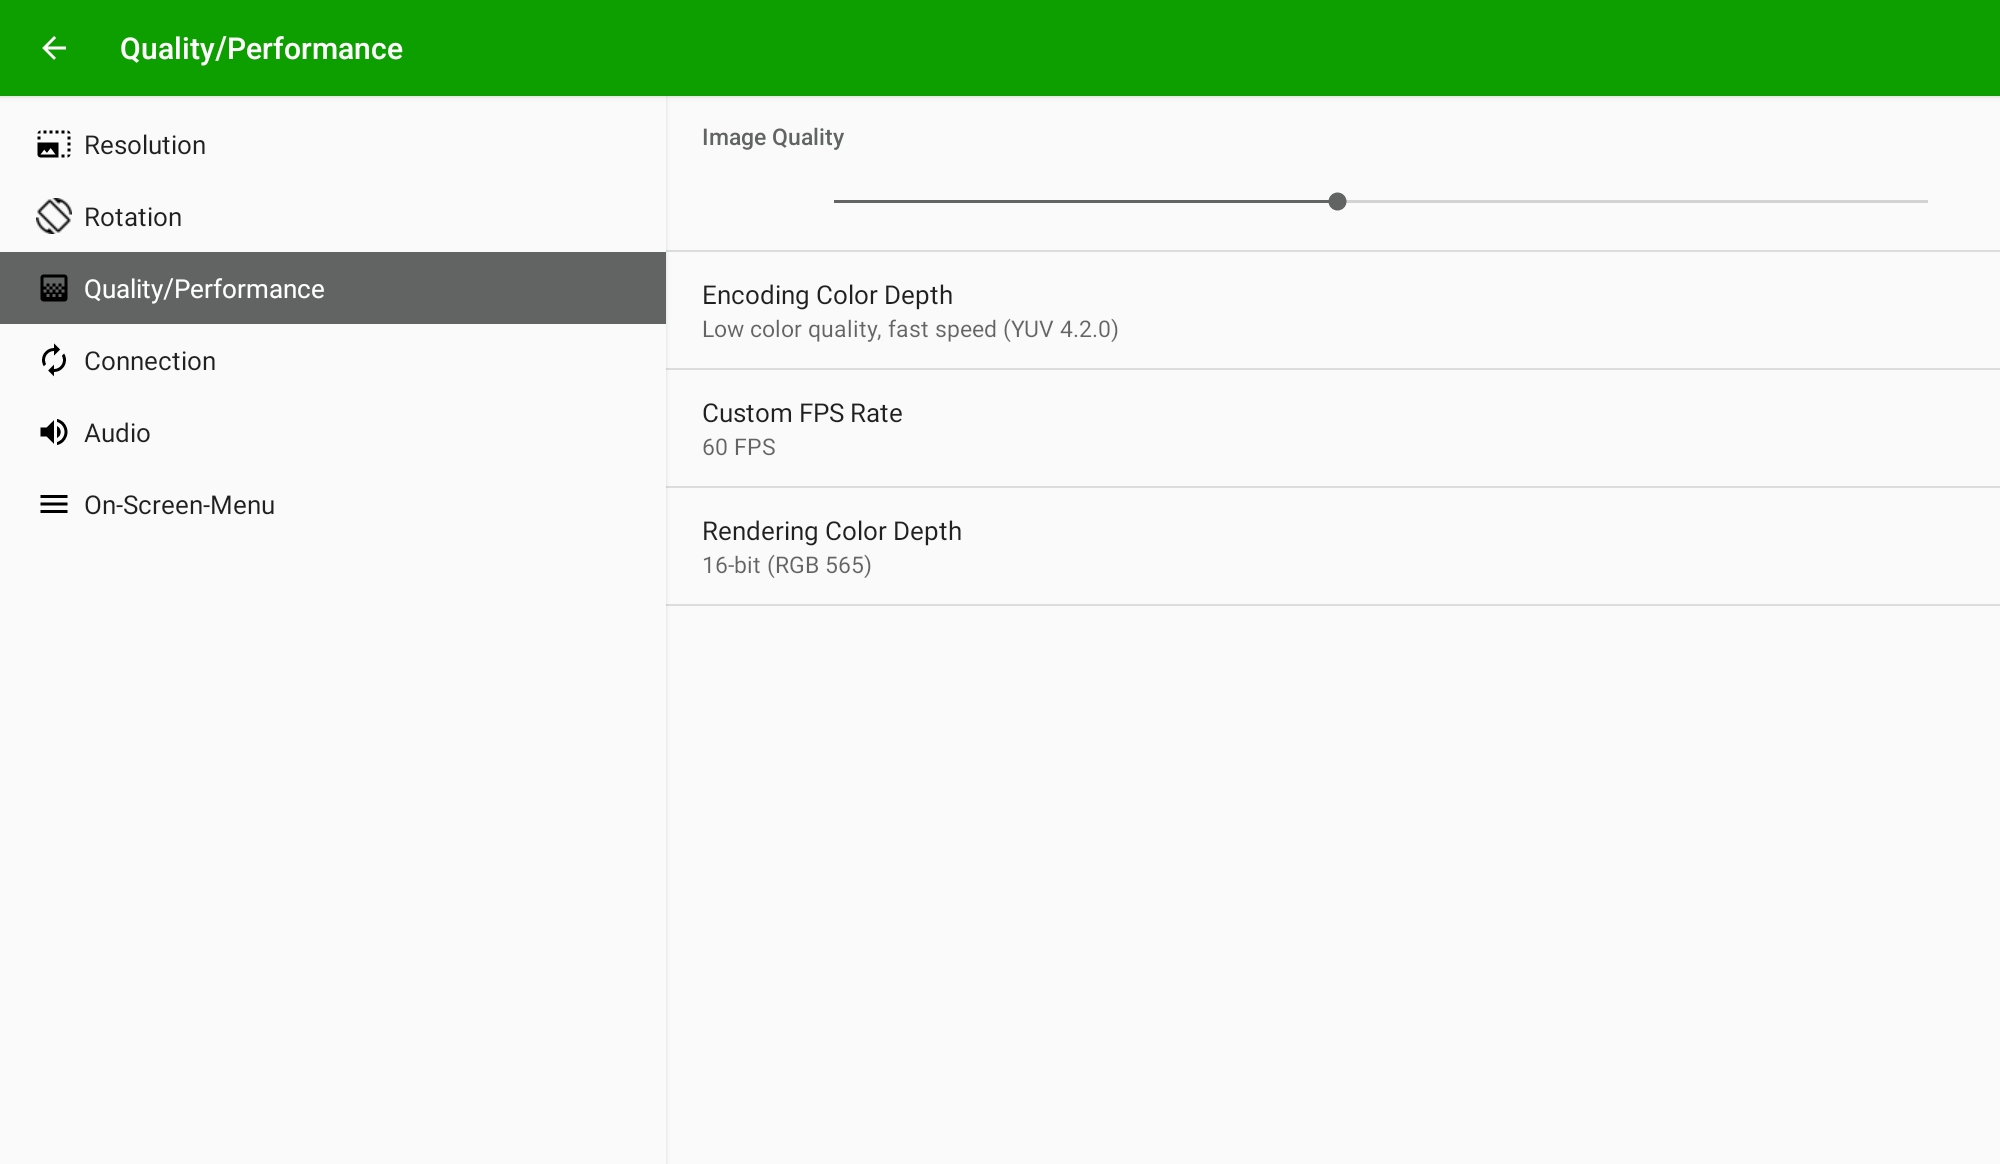Click the Audio speaker icon
Viewport: 2000px width, 1164px height.
pyautogui.click(x=54, y=433)
